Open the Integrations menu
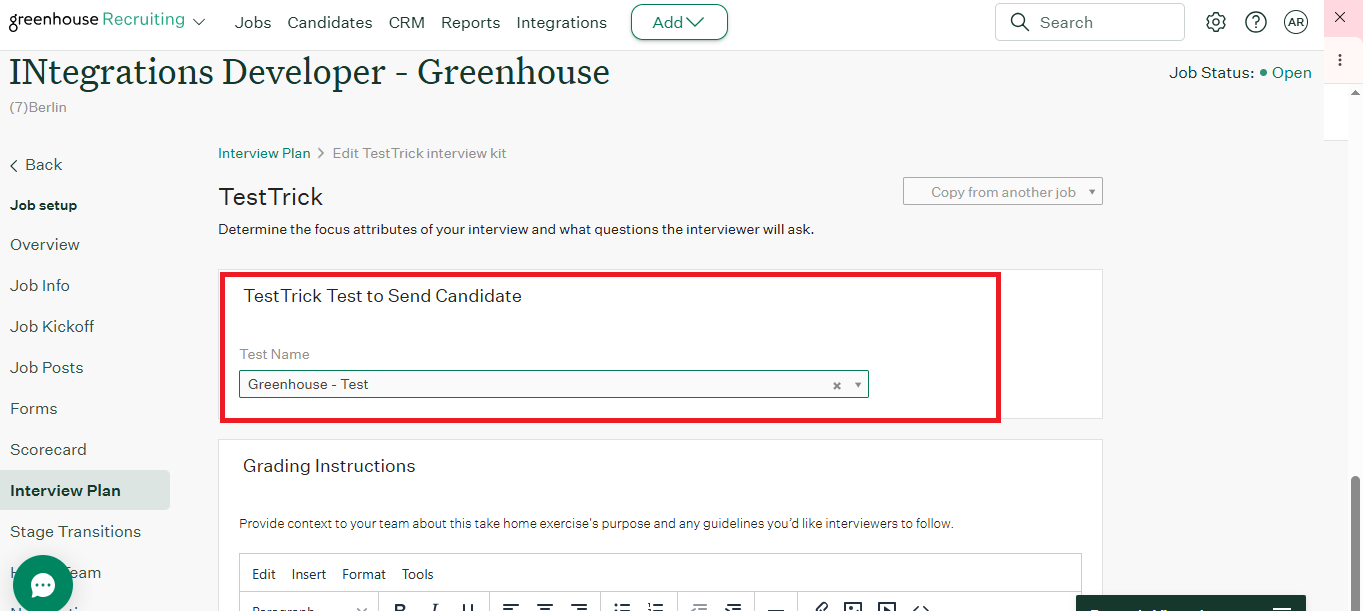Screen dimensions: 1363x611 562,22
